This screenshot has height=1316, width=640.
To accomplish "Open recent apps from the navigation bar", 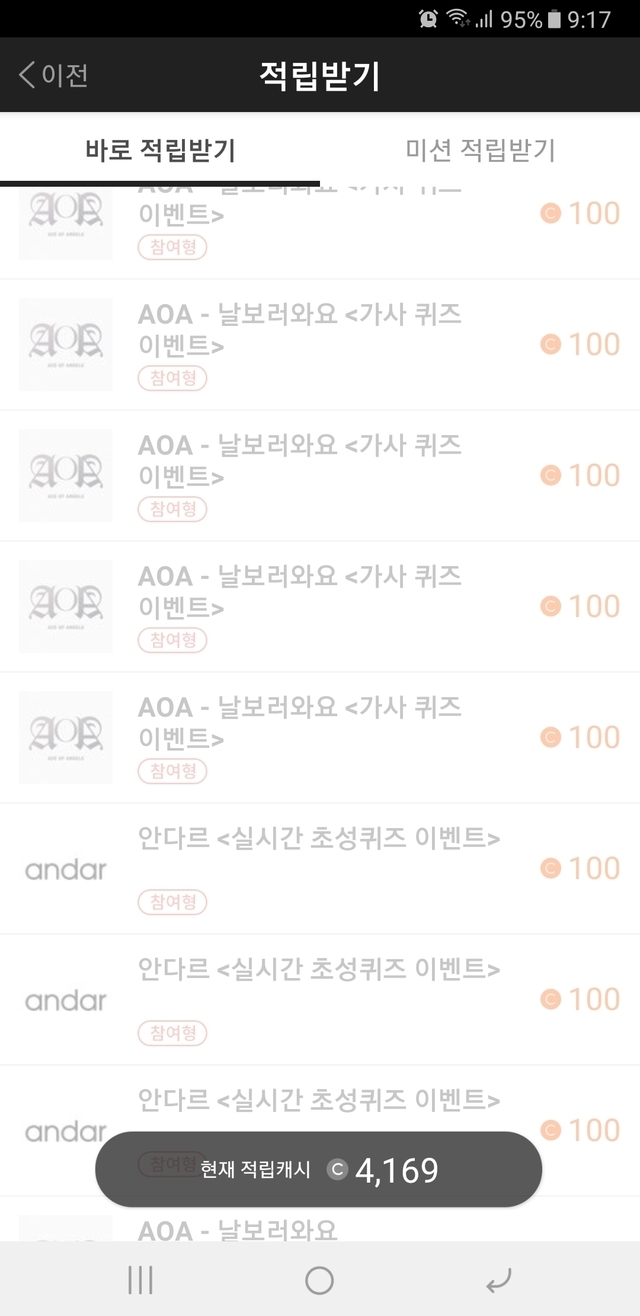I will pyautogui.click(x=140, y=1280).
